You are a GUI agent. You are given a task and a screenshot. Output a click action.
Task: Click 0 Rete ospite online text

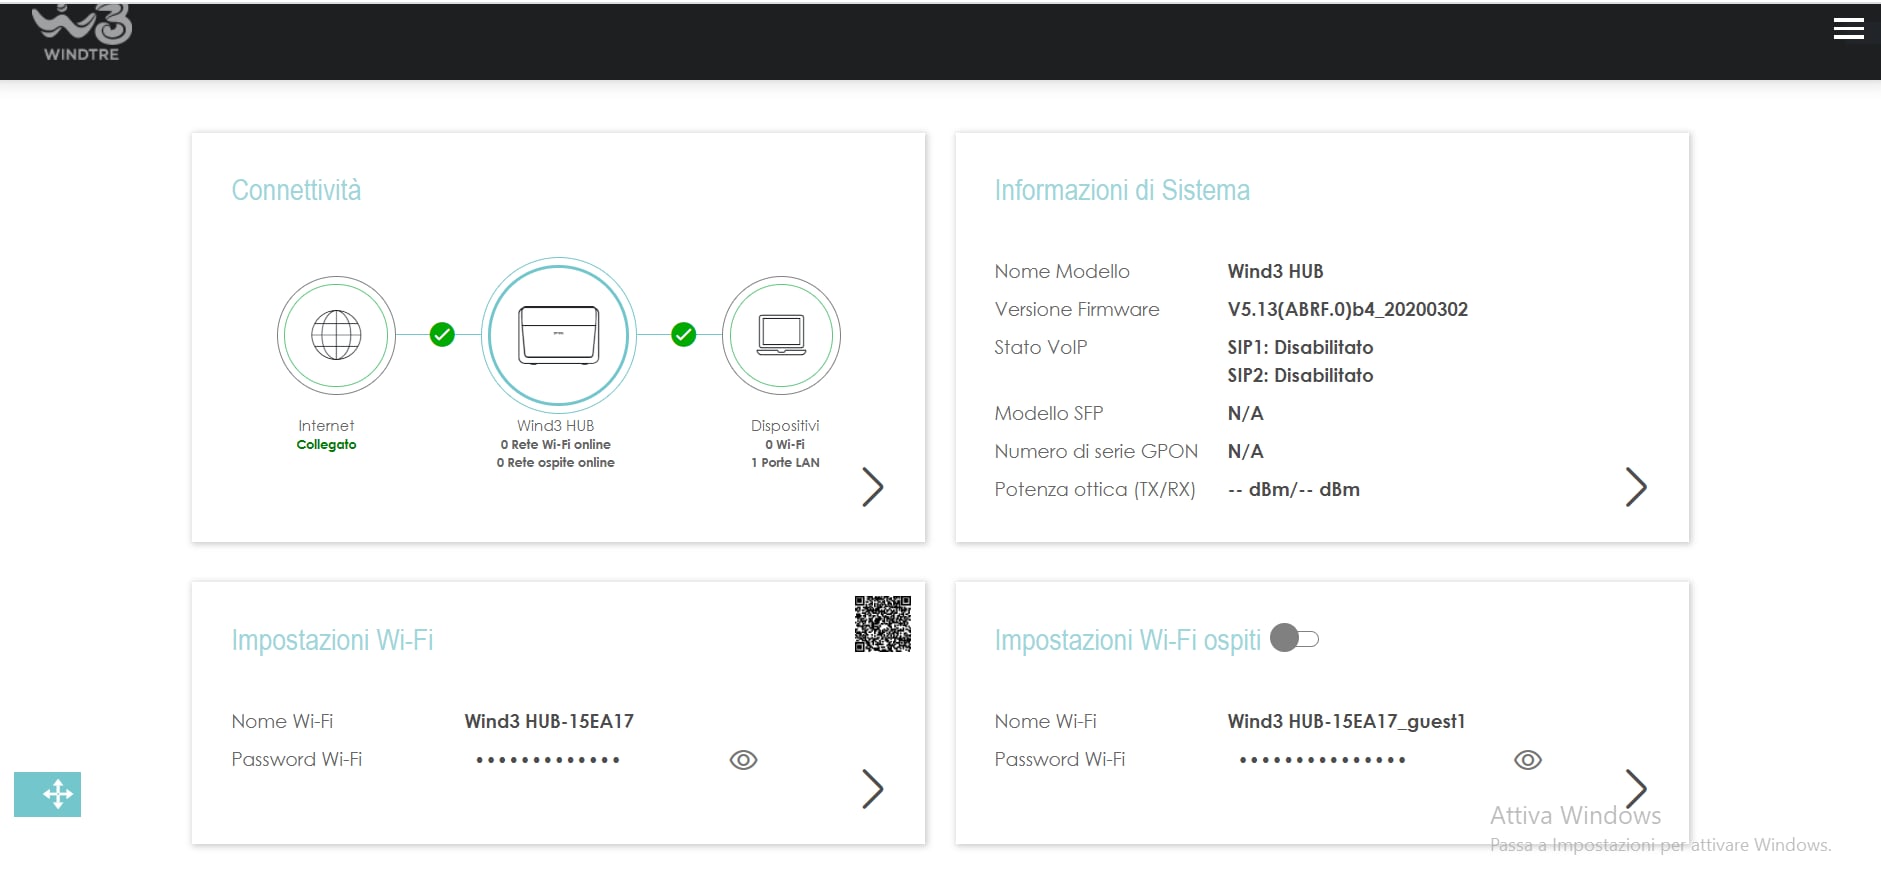point(556,462)
